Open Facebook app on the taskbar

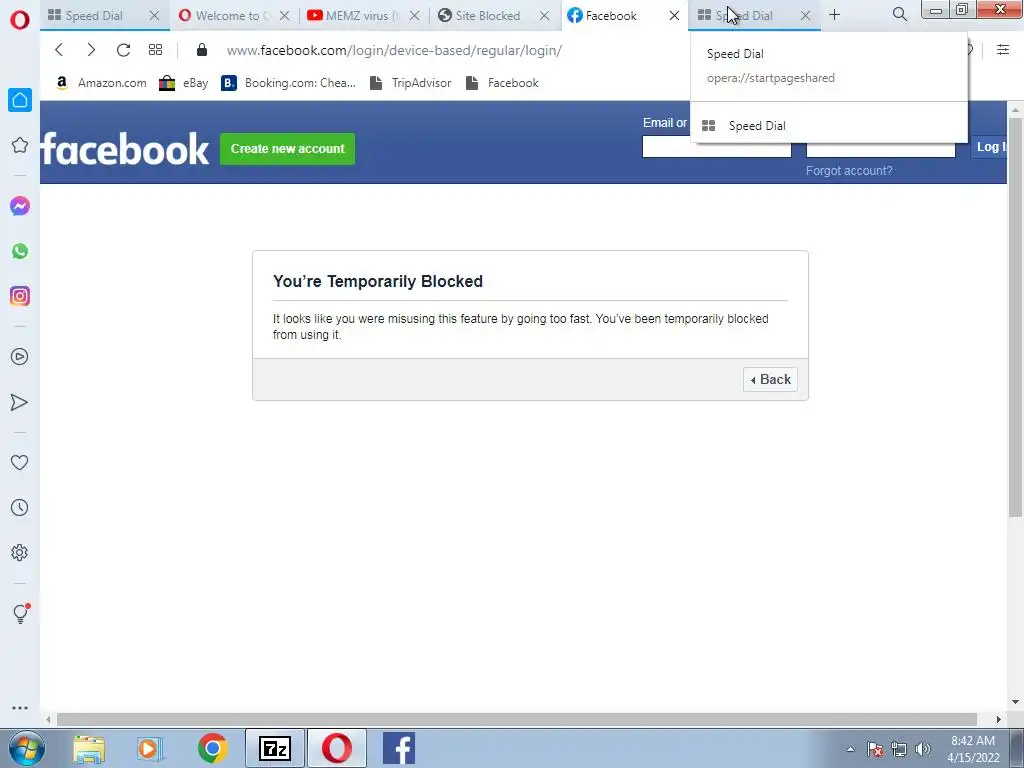(398, 748)
